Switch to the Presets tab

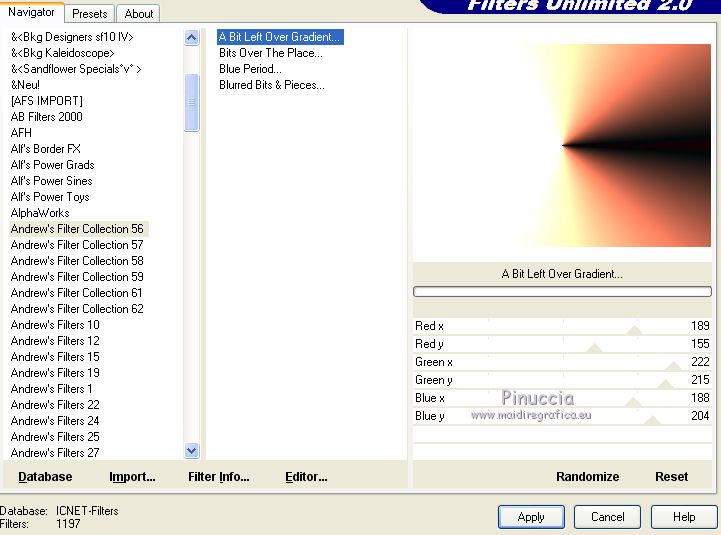(90, 13)
